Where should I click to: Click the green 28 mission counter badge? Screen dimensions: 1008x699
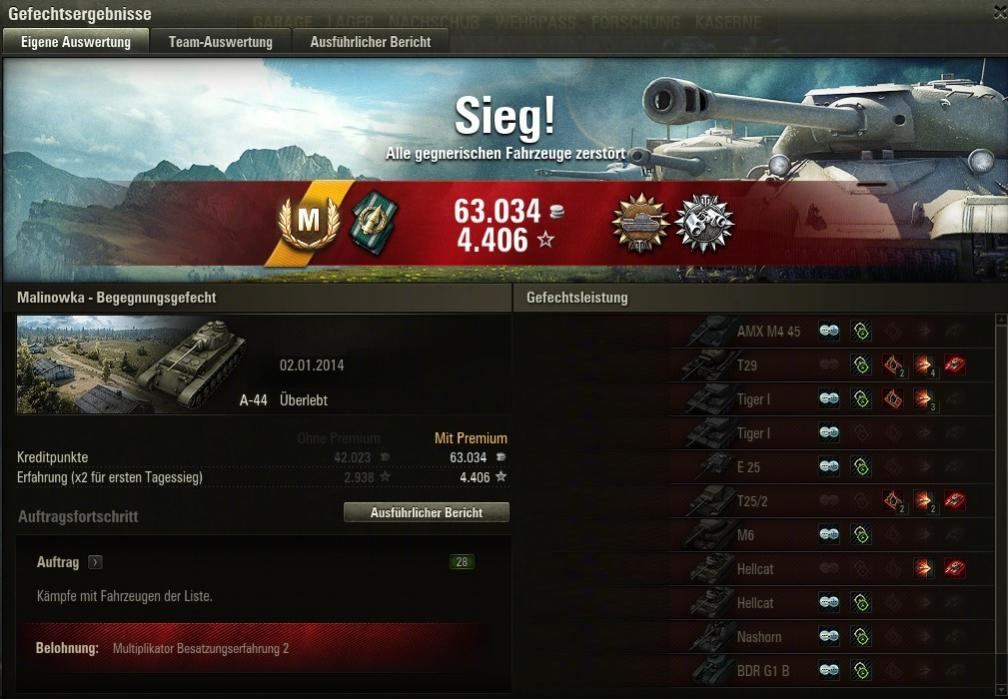point(462,562)
